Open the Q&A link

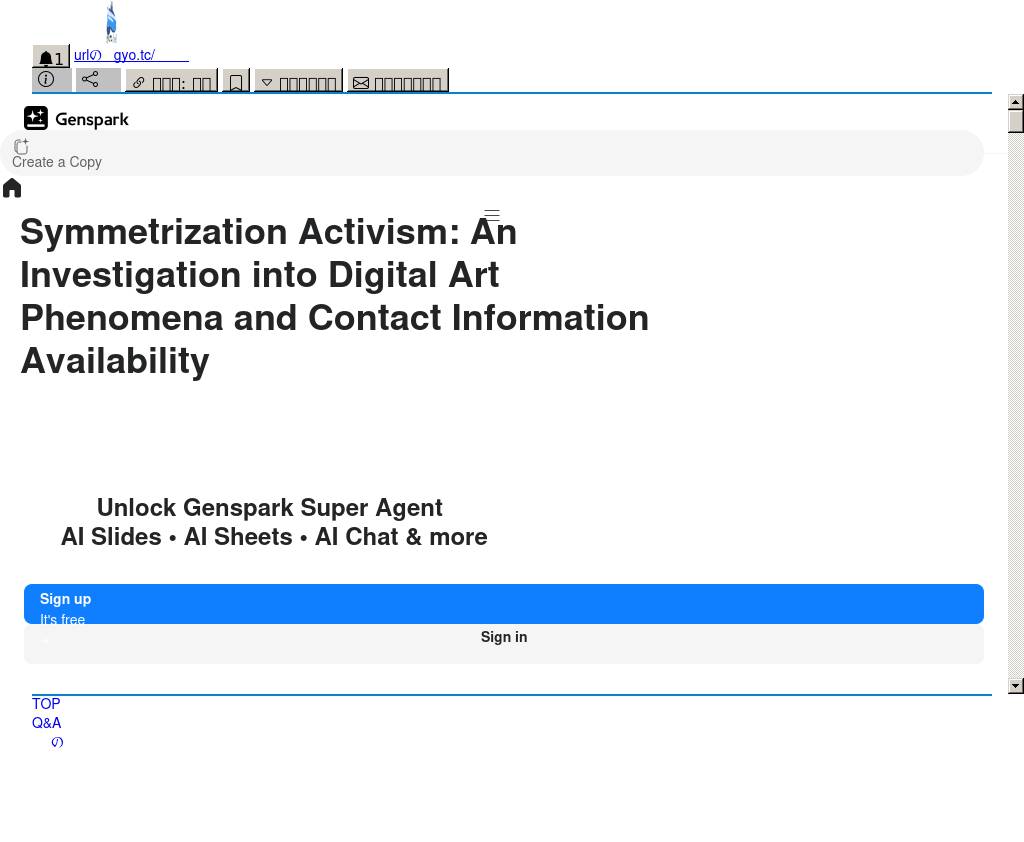tap(46, 723)
